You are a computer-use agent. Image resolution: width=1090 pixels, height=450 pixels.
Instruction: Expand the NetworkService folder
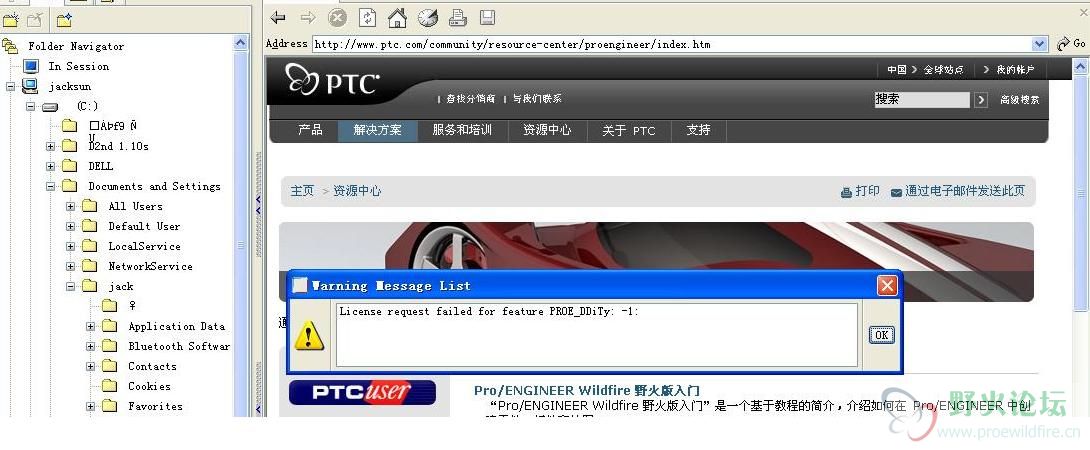tap(71, 266)
